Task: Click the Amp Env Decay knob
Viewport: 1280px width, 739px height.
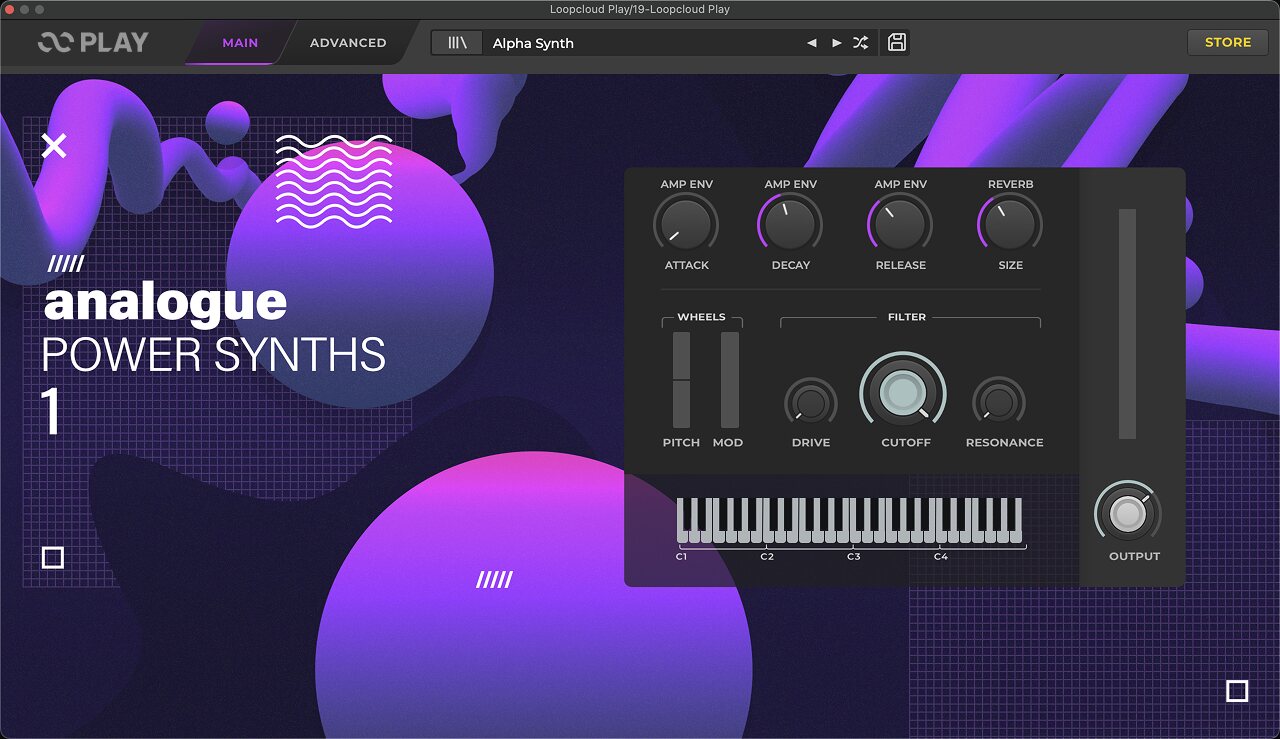Action: (790, 224)
